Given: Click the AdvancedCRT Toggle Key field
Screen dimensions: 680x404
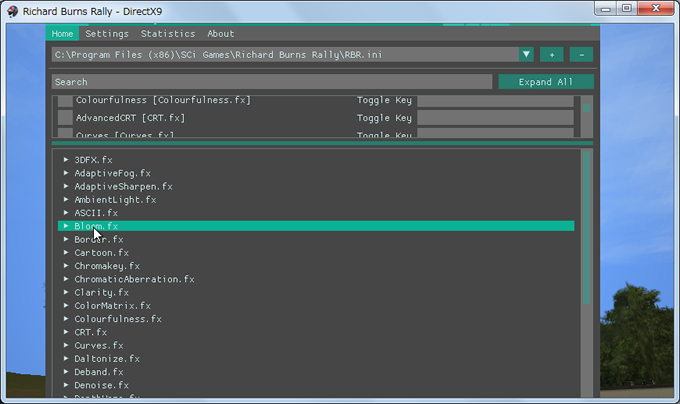Looking at the screenshot, I should coord(495,117).
